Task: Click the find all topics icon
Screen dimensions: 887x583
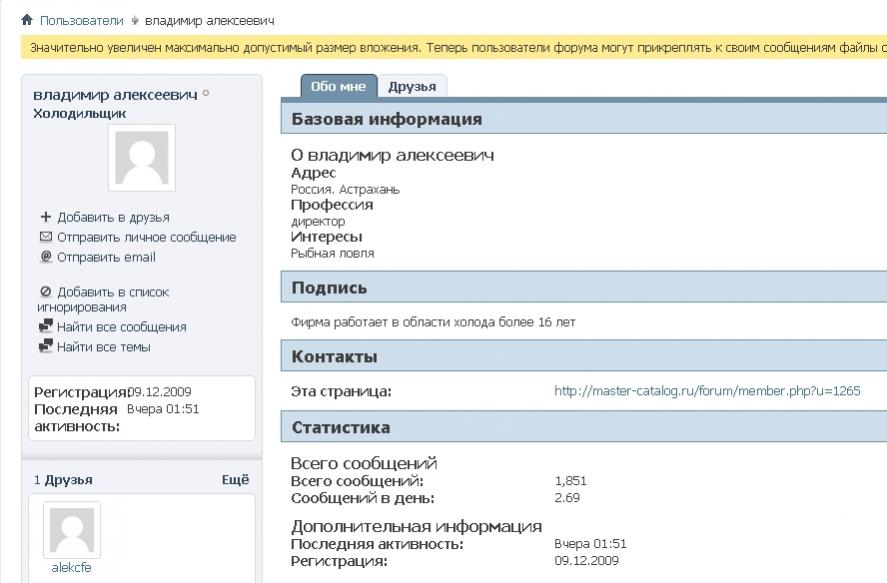Action: coord(45,347)
